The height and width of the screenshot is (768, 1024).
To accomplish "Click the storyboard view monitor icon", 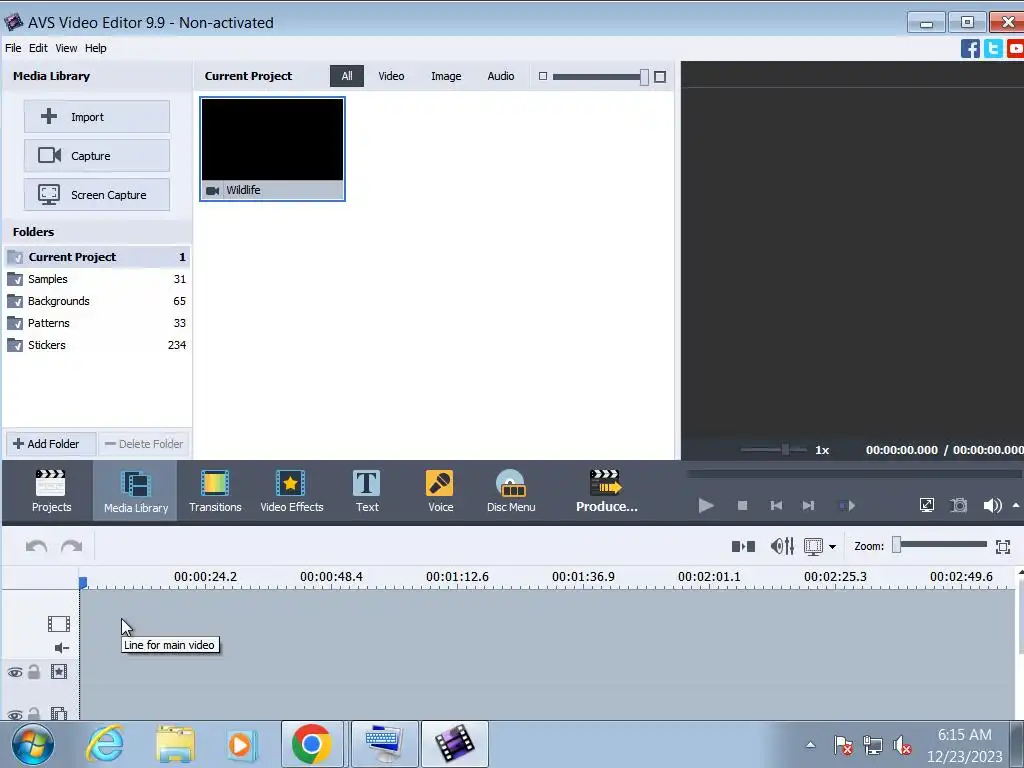I will (813, 547).
